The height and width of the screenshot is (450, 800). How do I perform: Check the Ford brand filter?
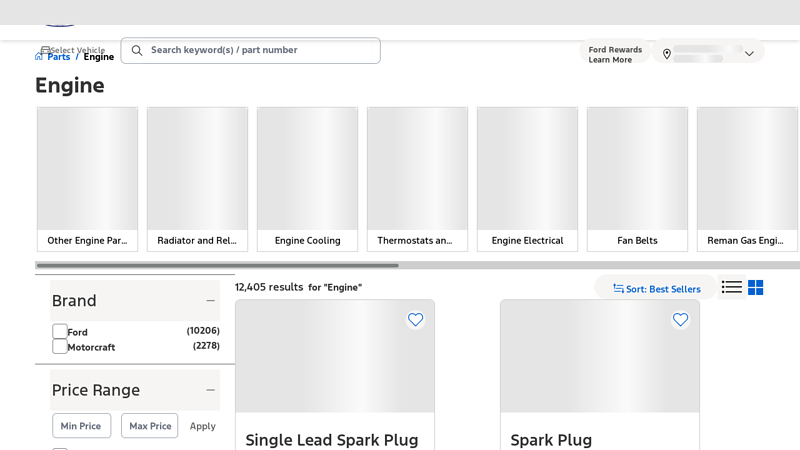60,331
